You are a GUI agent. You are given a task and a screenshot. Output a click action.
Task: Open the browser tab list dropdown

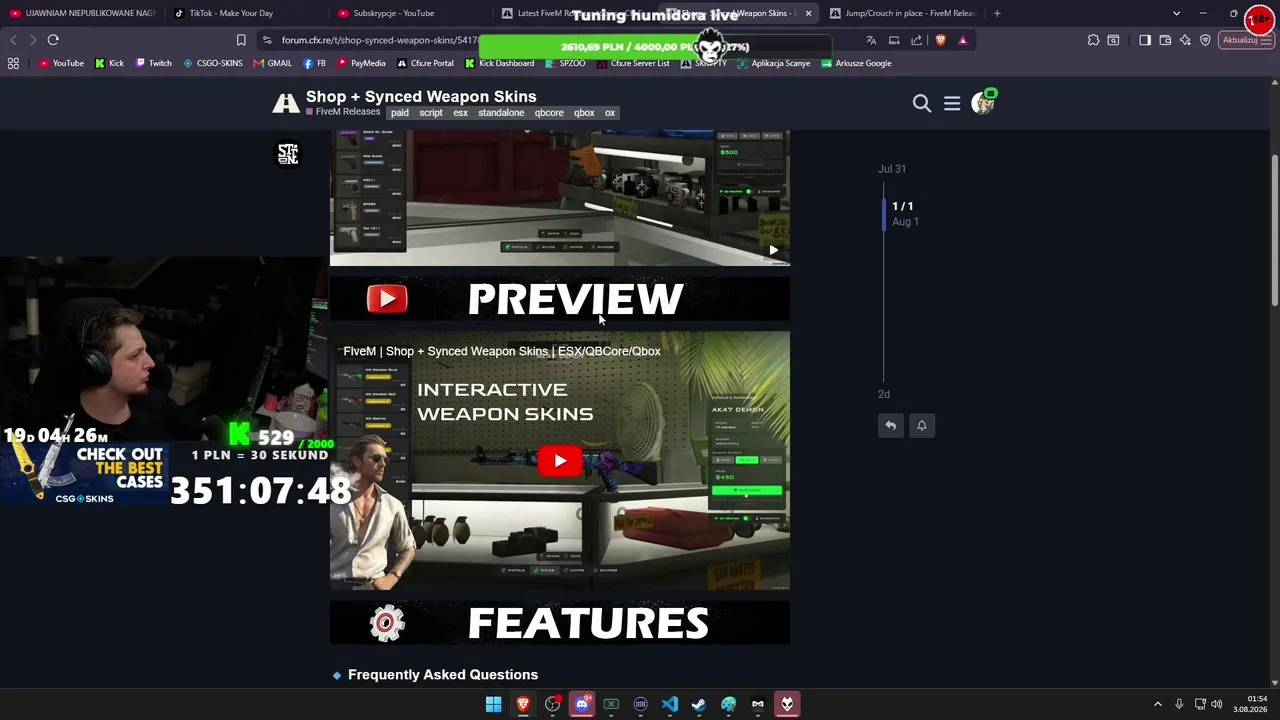pyautogui.click(x=1176, y=13)
